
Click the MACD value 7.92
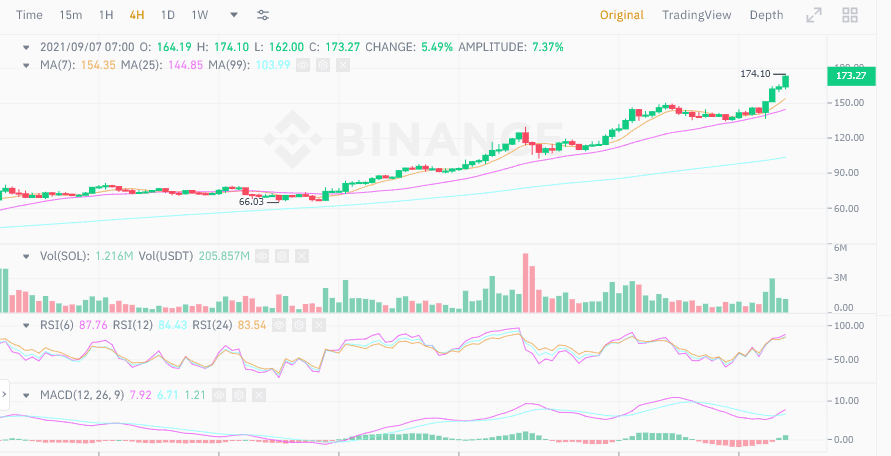point(140,395)
